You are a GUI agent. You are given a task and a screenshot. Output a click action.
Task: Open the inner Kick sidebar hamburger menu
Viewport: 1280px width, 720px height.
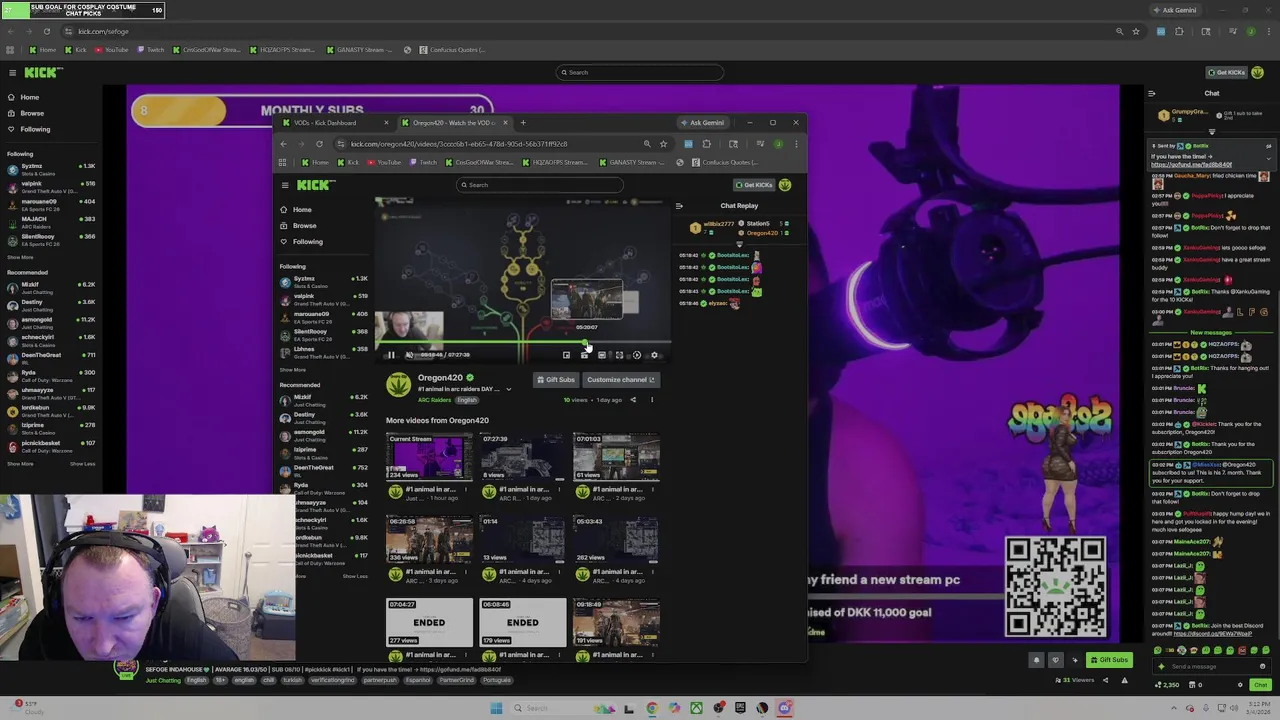click(x=285, y=185)
